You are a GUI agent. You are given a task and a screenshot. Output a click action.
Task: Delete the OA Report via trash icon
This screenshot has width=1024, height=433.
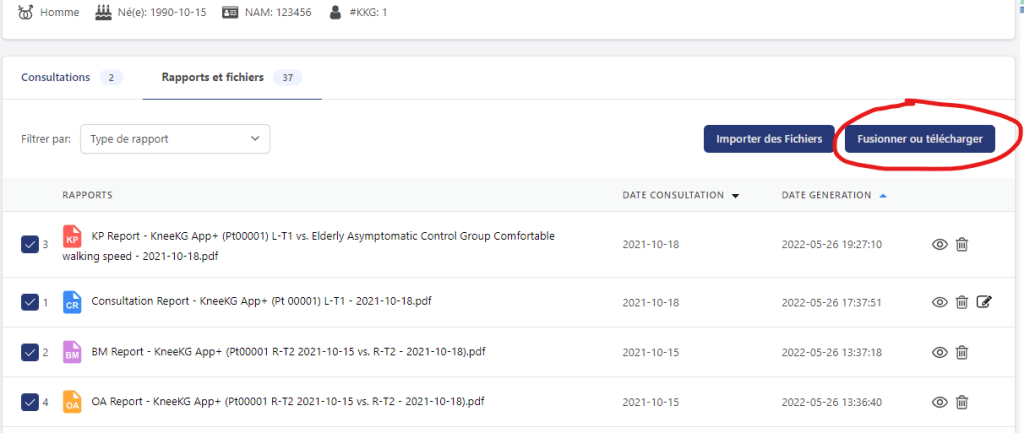[961, 402]
